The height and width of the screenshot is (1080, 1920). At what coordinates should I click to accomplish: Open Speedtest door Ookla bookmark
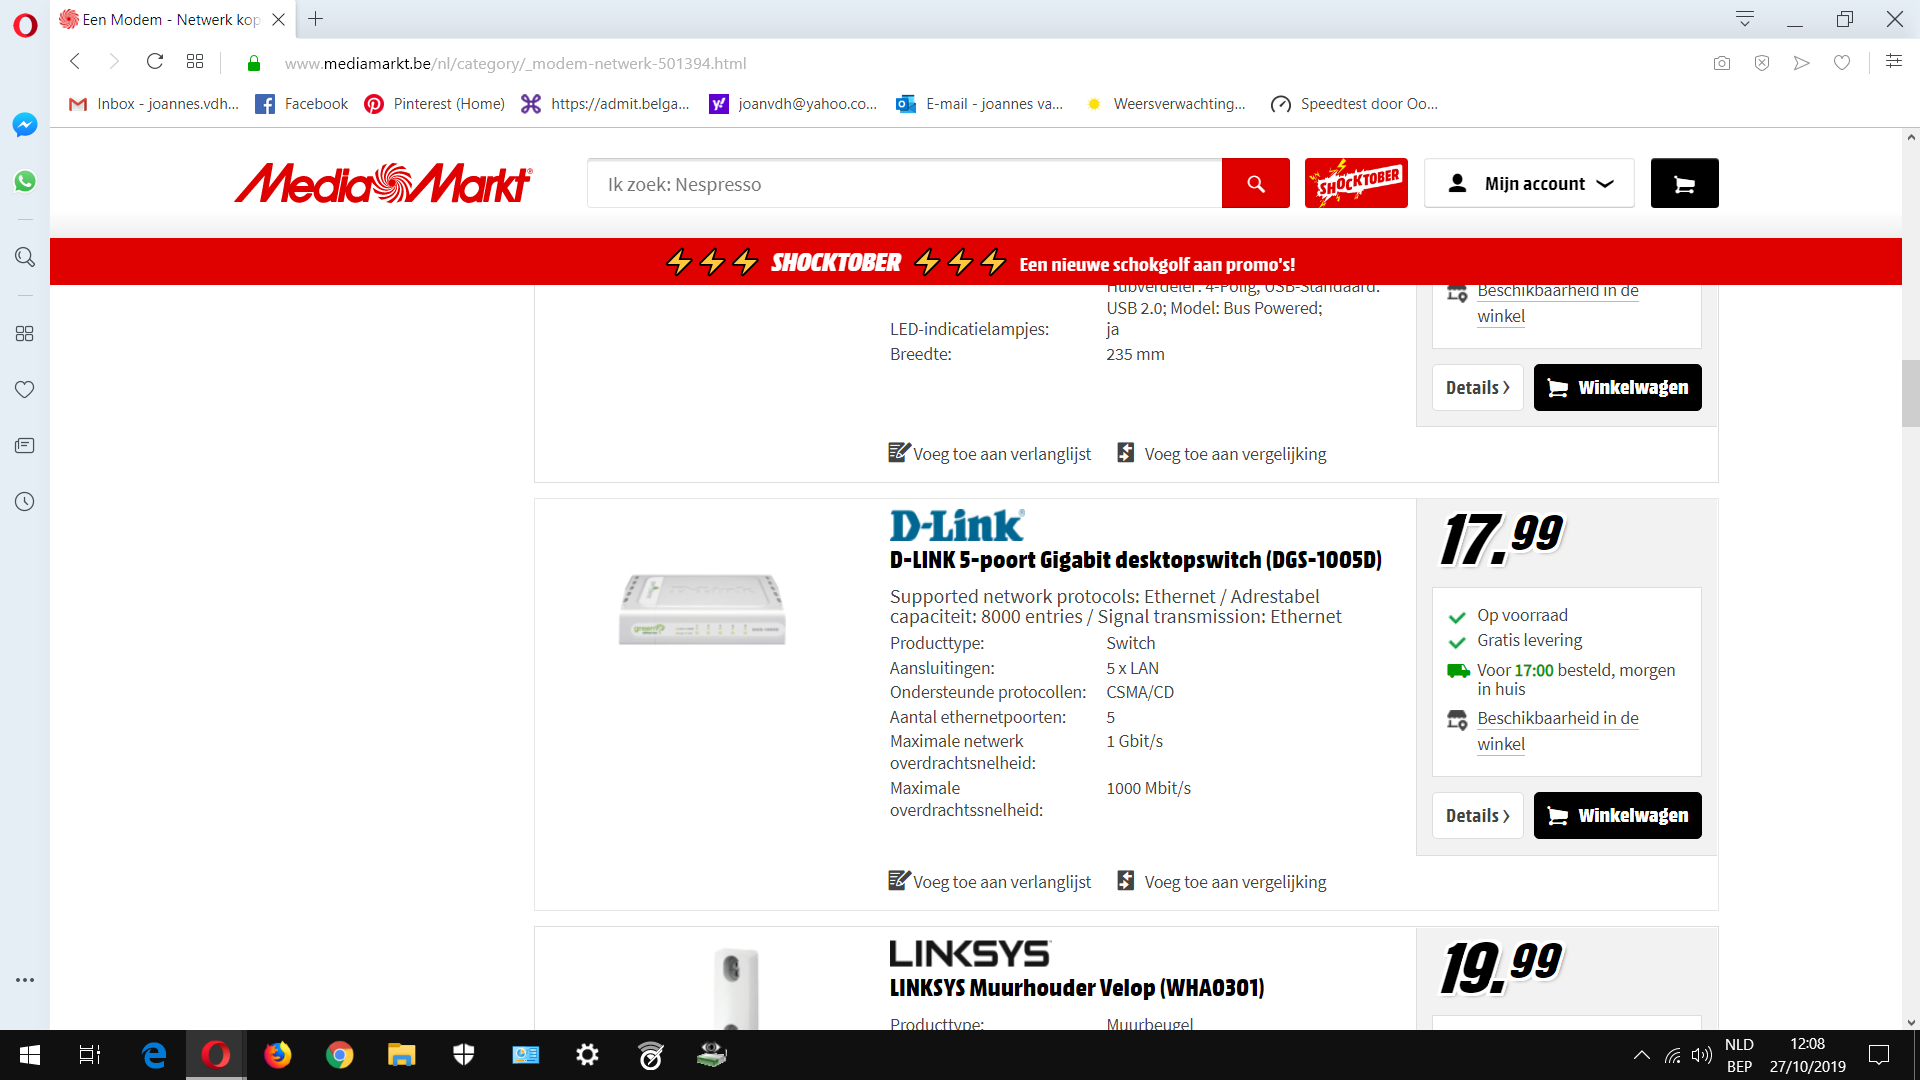click(1354, 104)
